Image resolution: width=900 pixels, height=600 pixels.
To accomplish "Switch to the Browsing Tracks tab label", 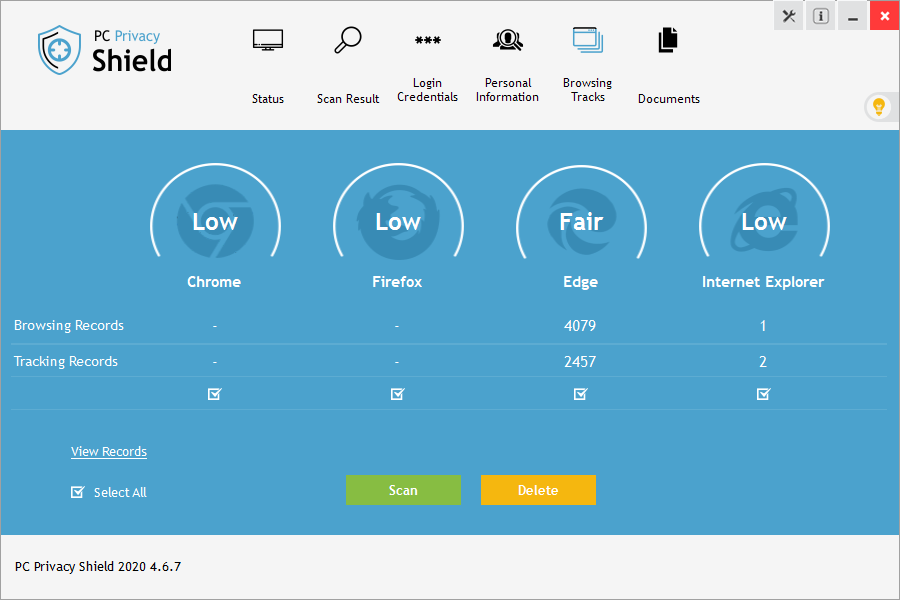I will pyautogui.click(x=588, y=90).
